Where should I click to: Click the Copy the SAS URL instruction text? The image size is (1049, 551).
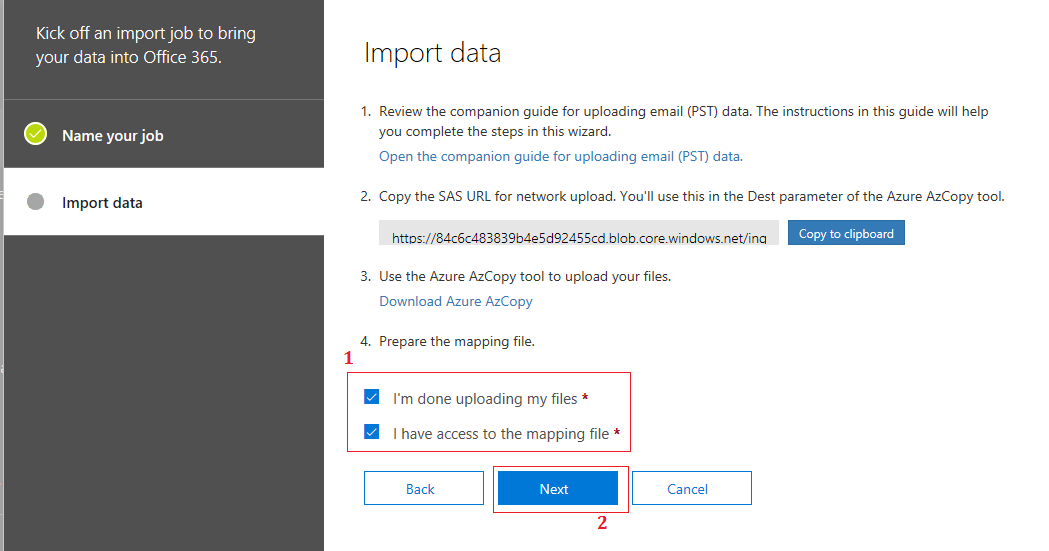coord(690,197)
